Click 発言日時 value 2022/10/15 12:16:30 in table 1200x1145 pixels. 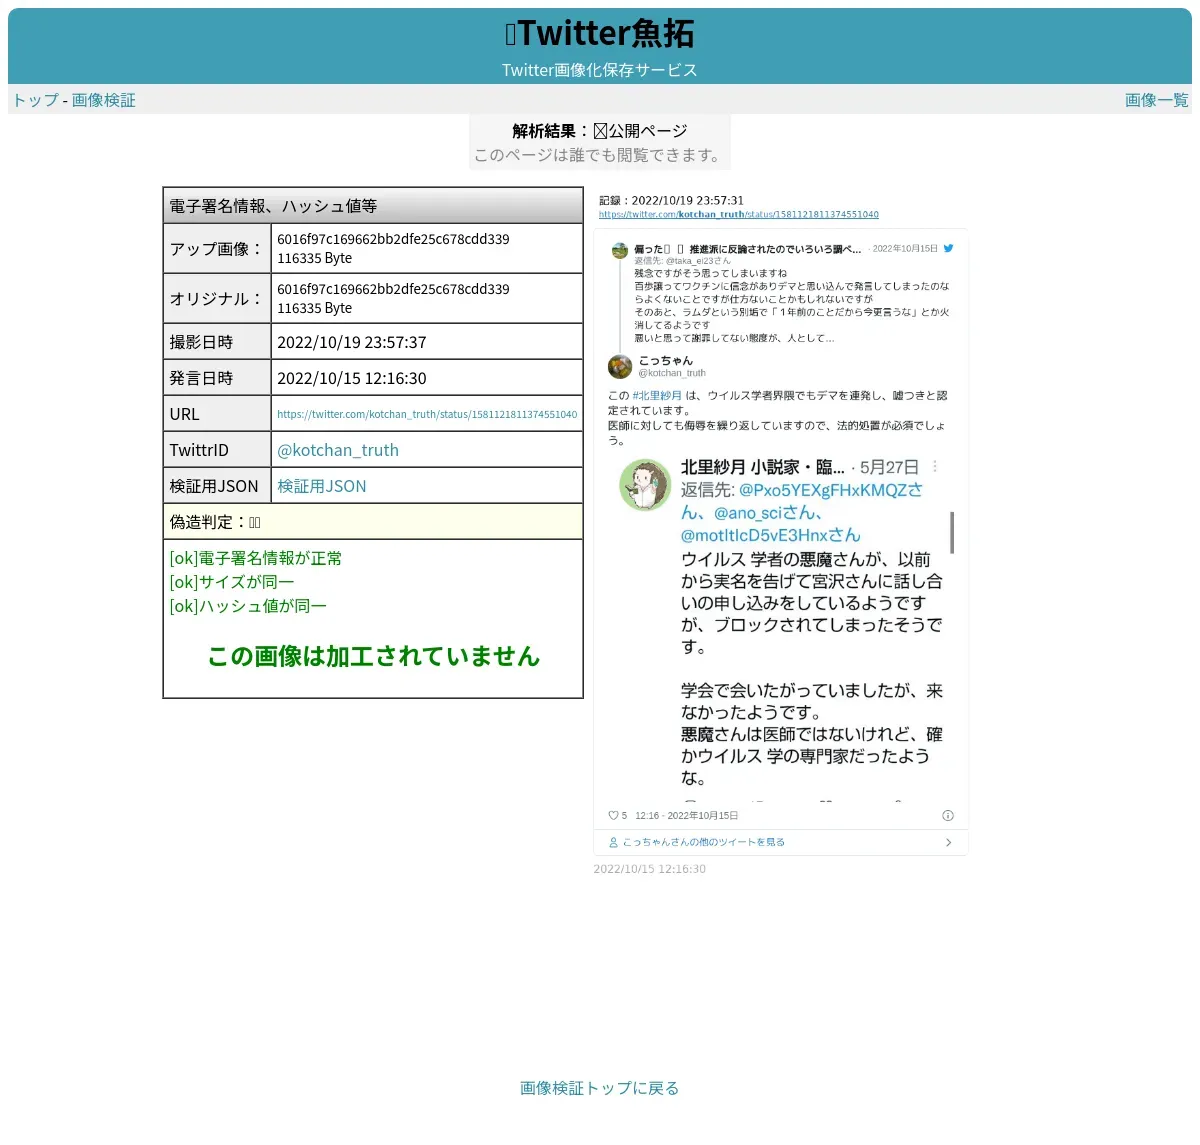352,378
